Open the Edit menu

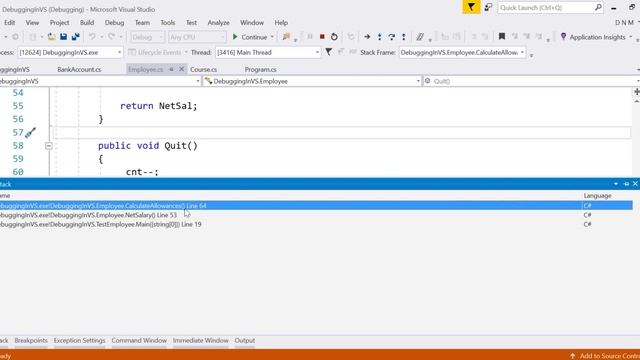pyautogui.click(x=9, y=22)
